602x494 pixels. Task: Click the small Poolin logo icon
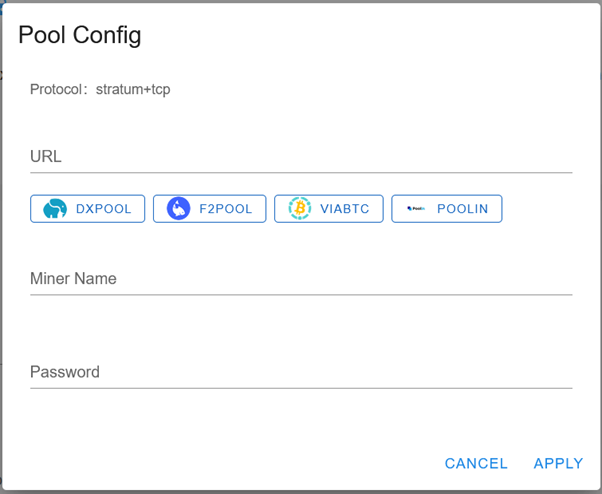coord(416,208)
